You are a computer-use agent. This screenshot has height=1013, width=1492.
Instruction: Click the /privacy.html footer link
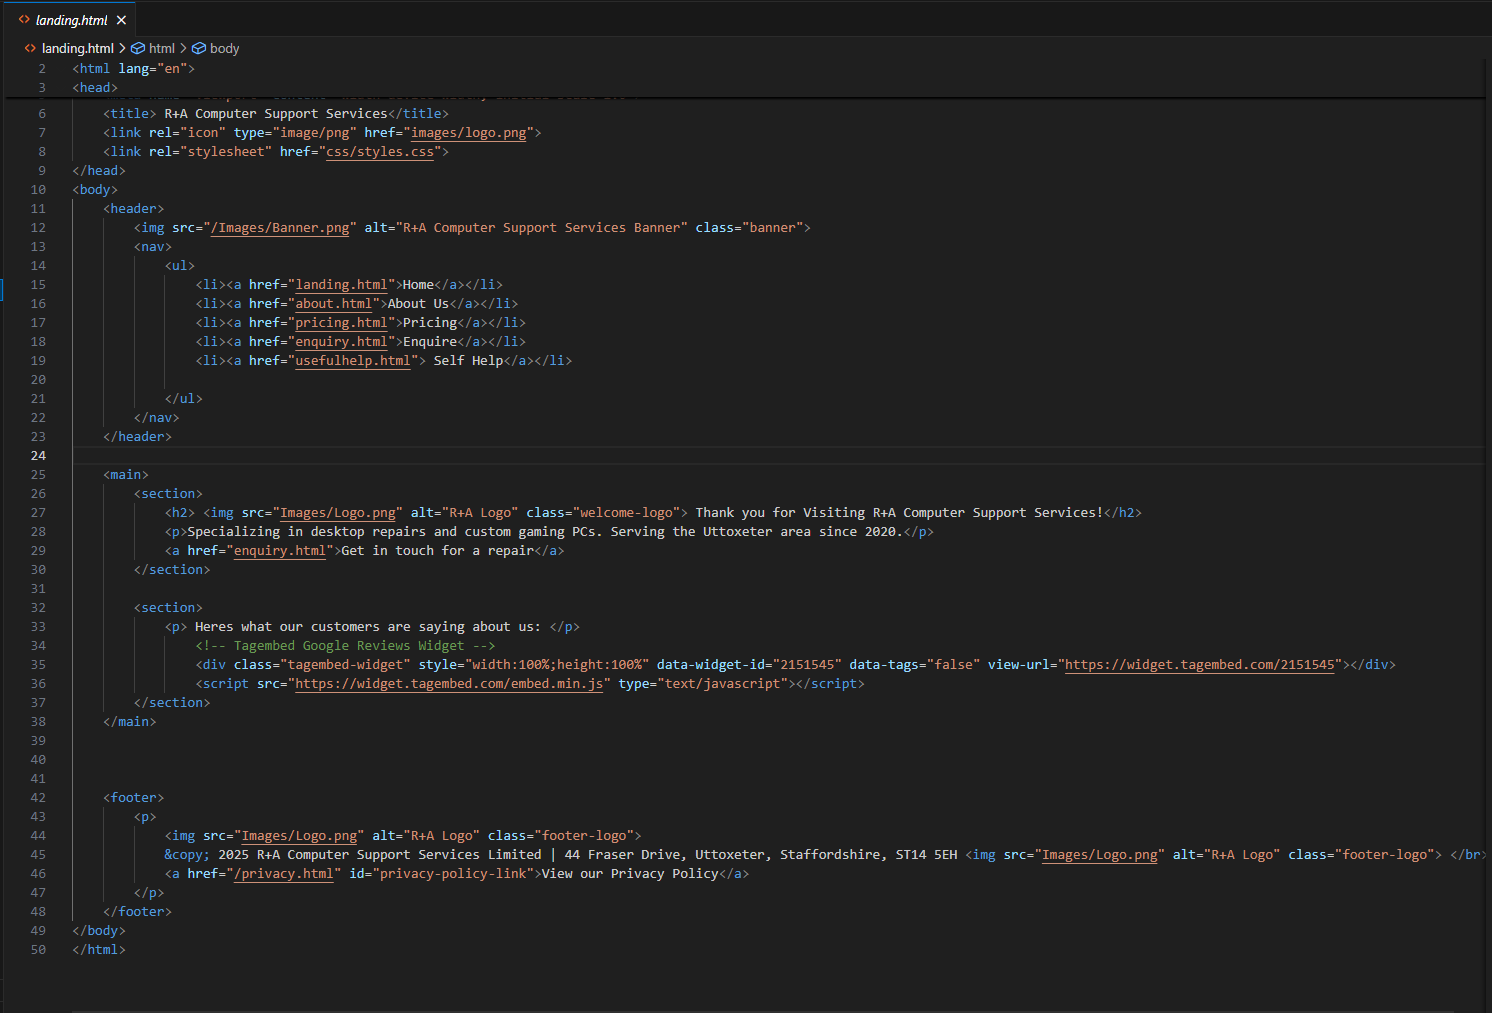point(284,873)
